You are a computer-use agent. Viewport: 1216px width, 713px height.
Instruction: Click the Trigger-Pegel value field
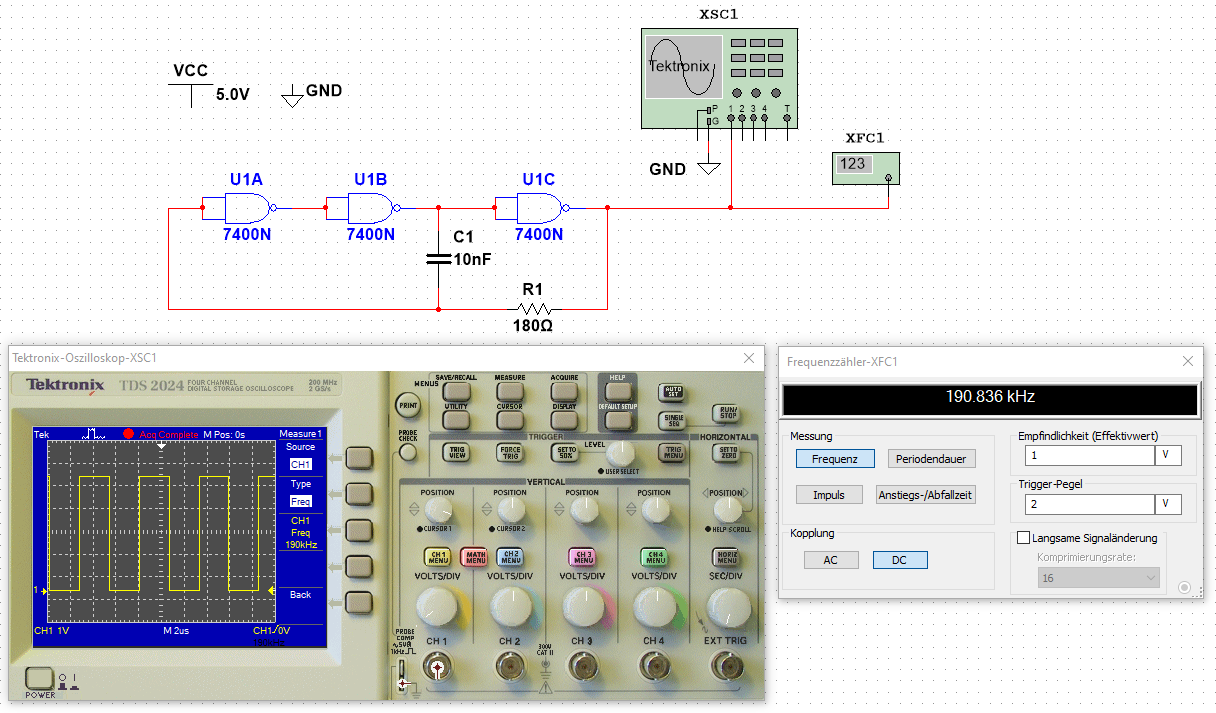pyautogui.click(x=1090, y=504)
